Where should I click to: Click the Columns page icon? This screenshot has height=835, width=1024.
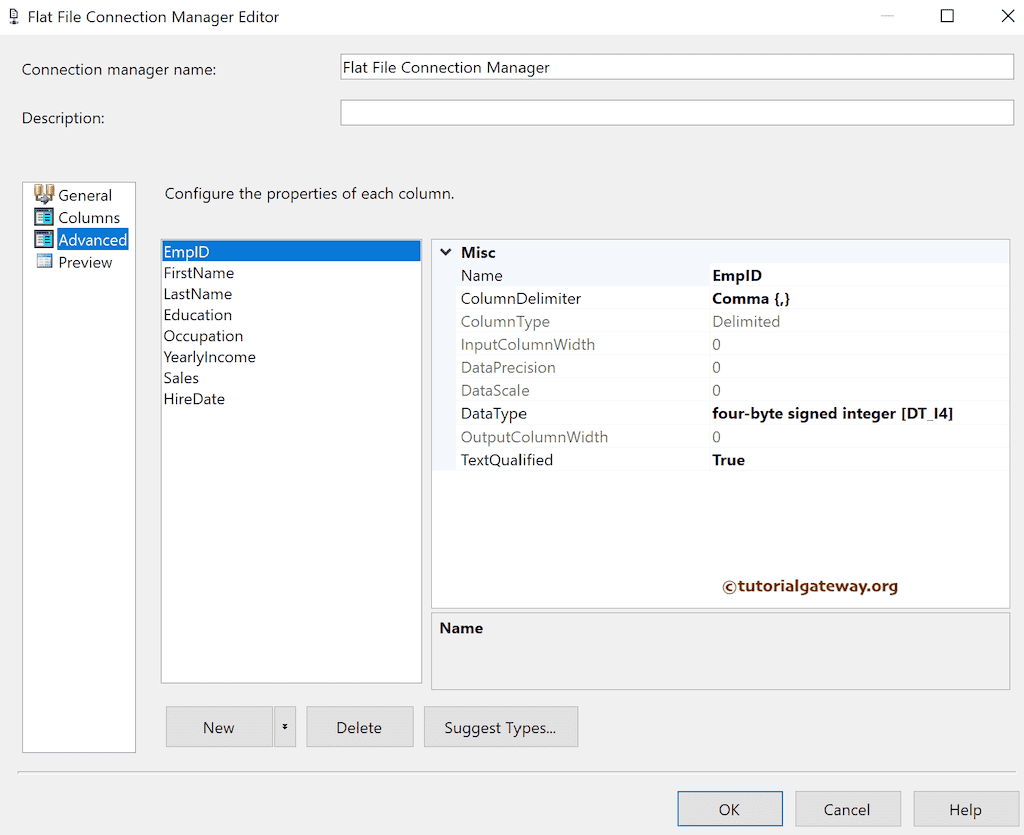tap(44, 217)
